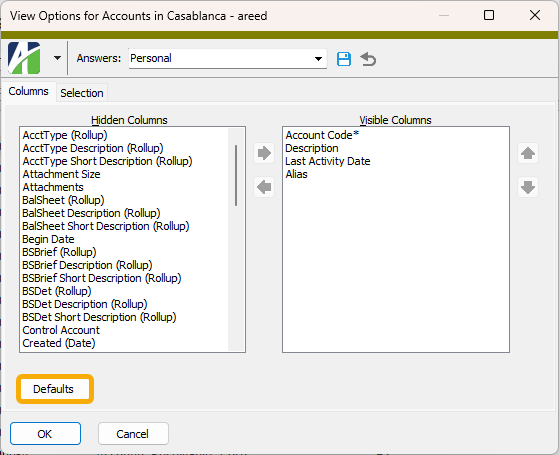The image size is (559, 455).
Task: Open the dropdown arrow beside the logo
Action: tap(57, 58)
